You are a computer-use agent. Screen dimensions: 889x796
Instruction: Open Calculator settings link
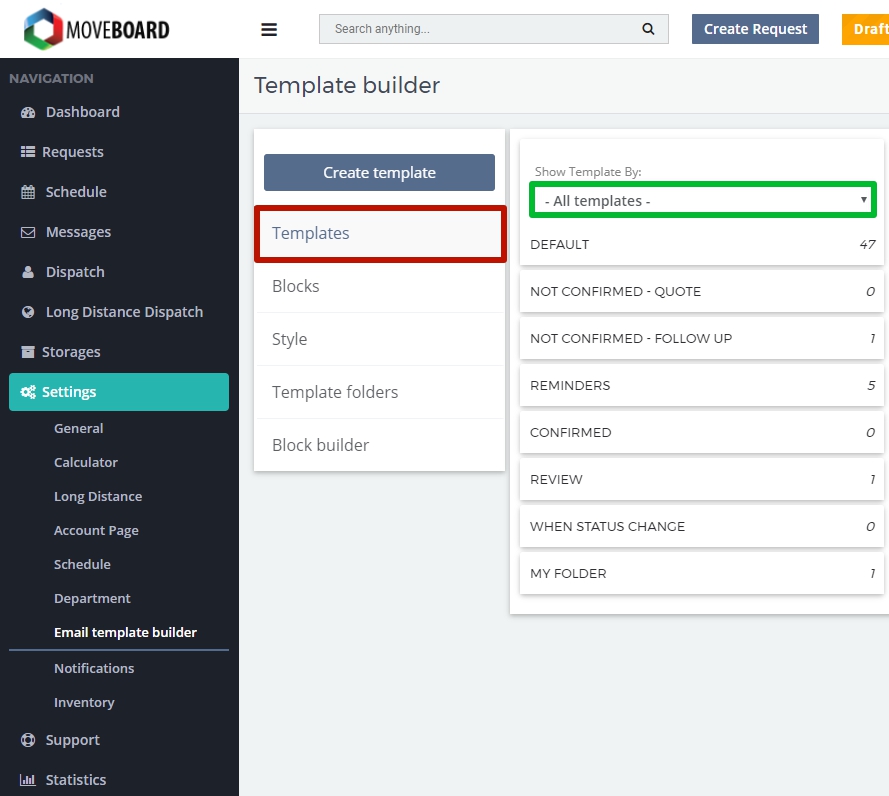click(x=86, y=463)
